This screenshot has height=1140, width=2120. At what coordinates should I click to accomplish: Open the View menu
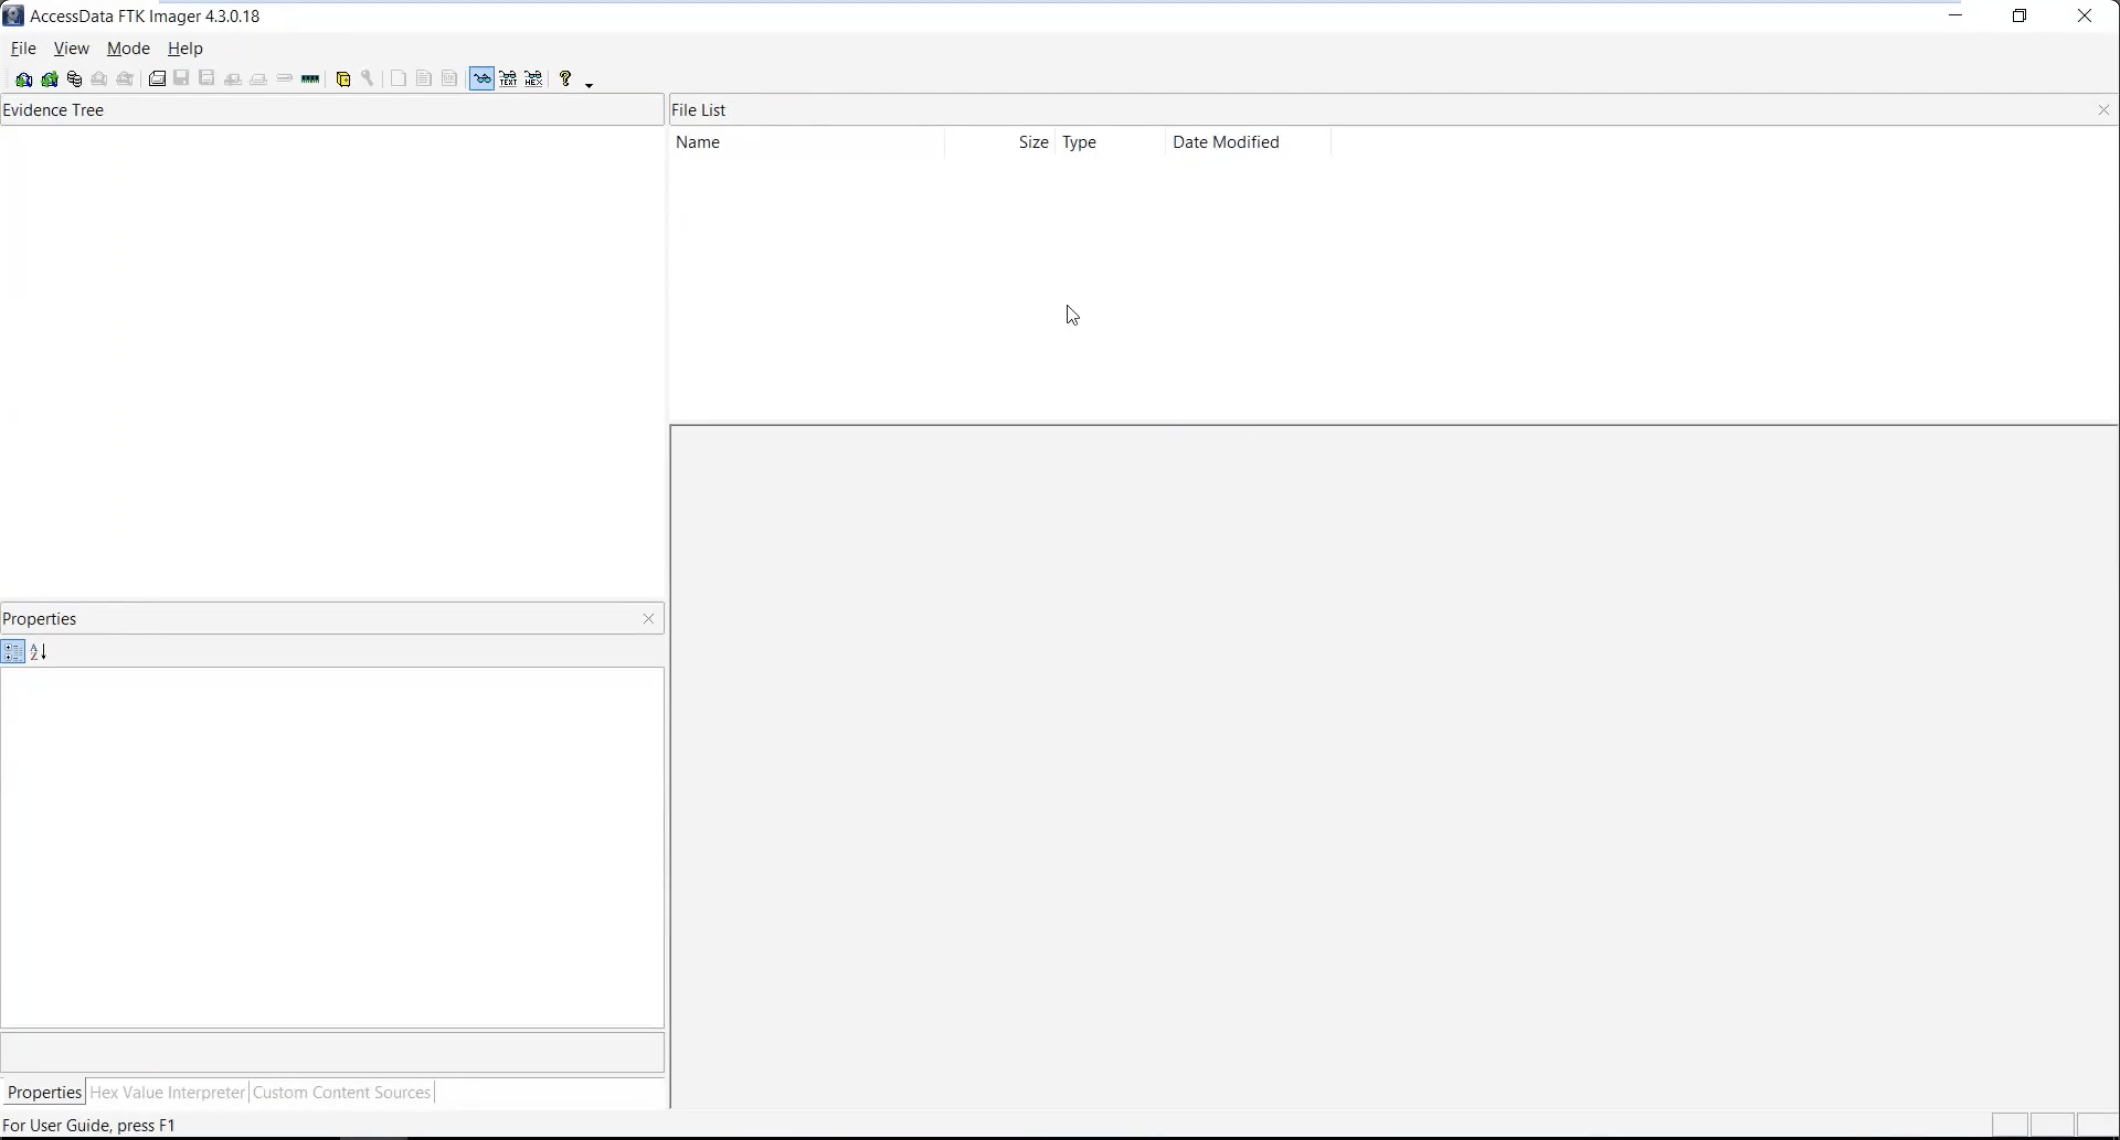(x=71, y=48)
